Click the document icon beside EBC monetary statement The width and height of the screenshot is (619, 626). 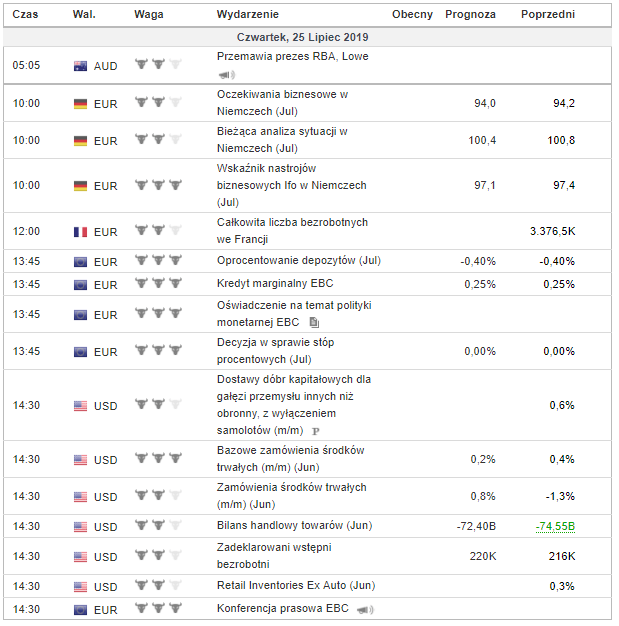[x=314, y=323]
